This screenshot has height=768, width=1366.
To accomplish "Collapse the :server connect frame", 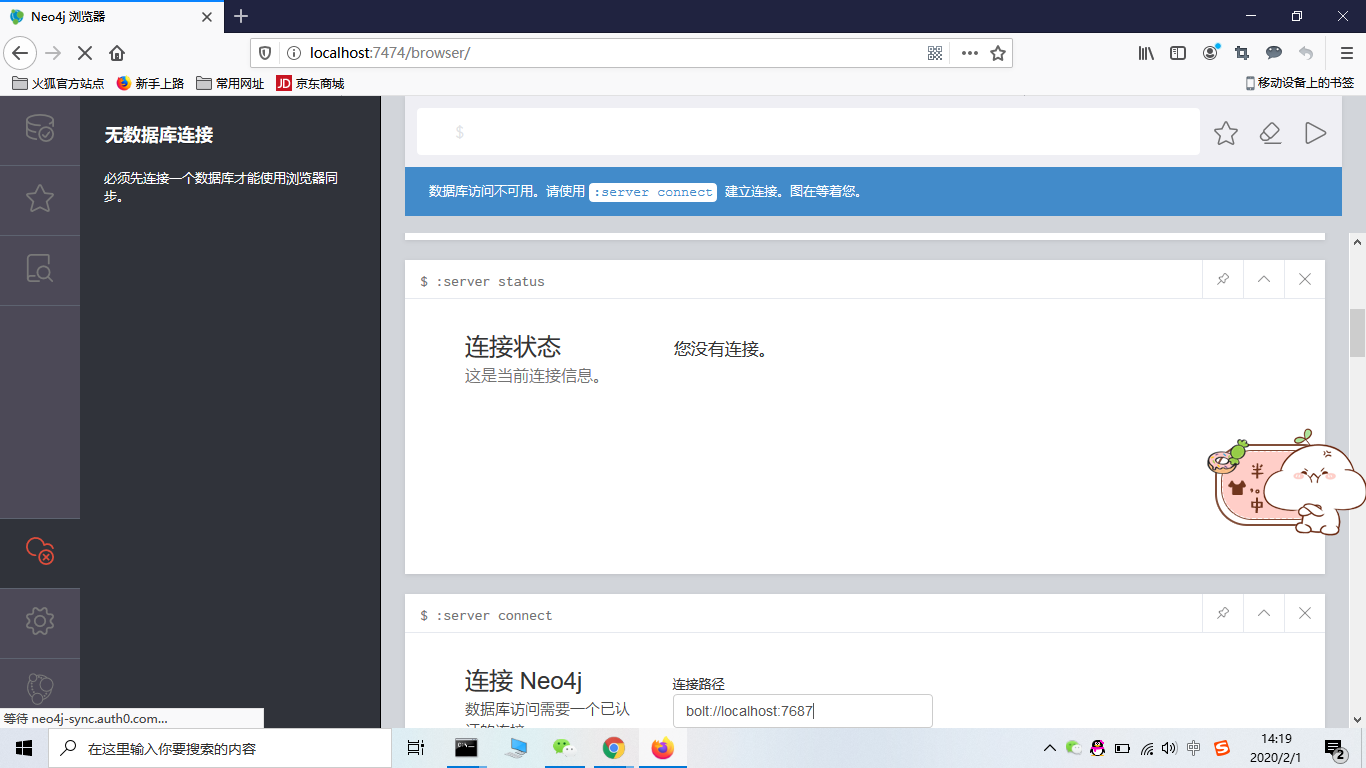I will (1264, 614).
